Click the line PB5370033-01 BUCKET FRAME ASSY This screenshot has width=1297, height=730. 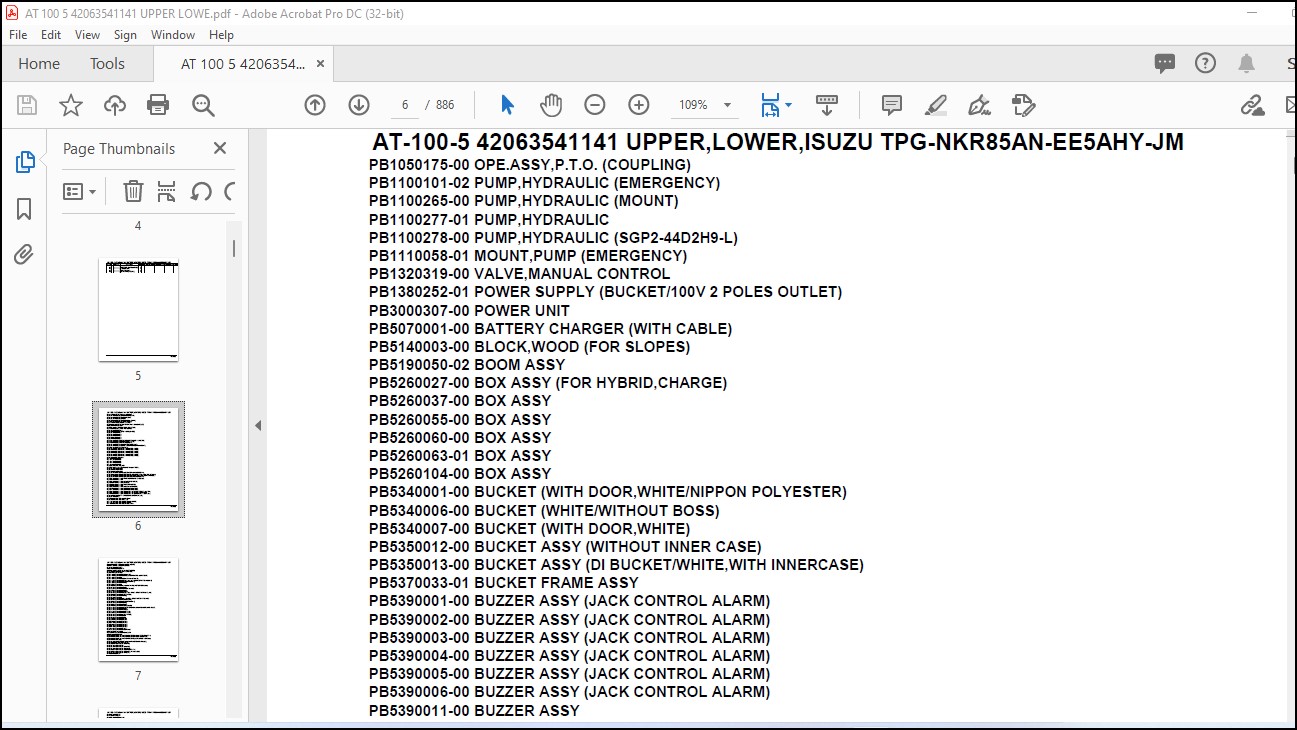pos(504,583)
